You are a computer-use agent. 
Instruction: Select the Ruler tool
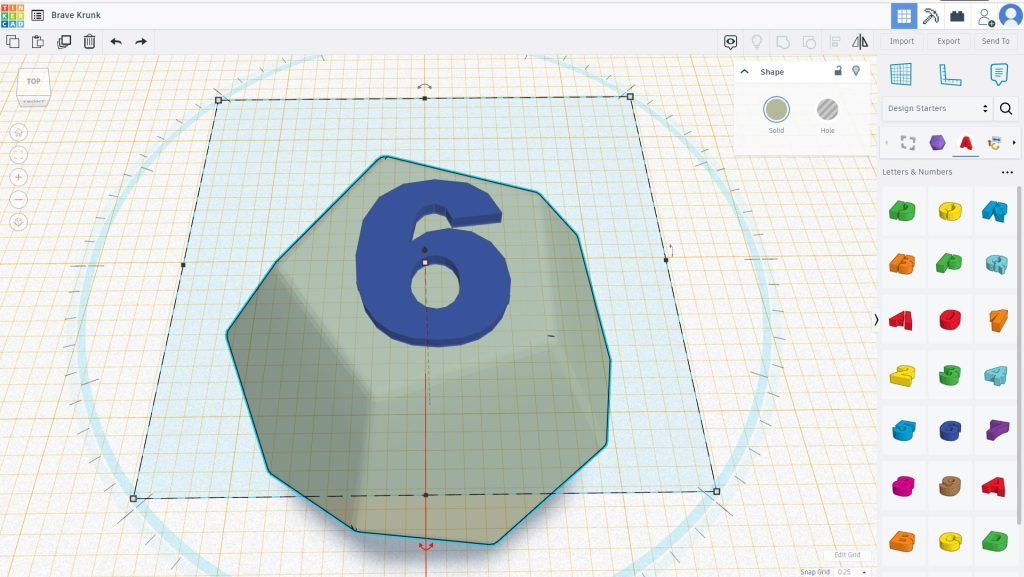pos(950,74)
